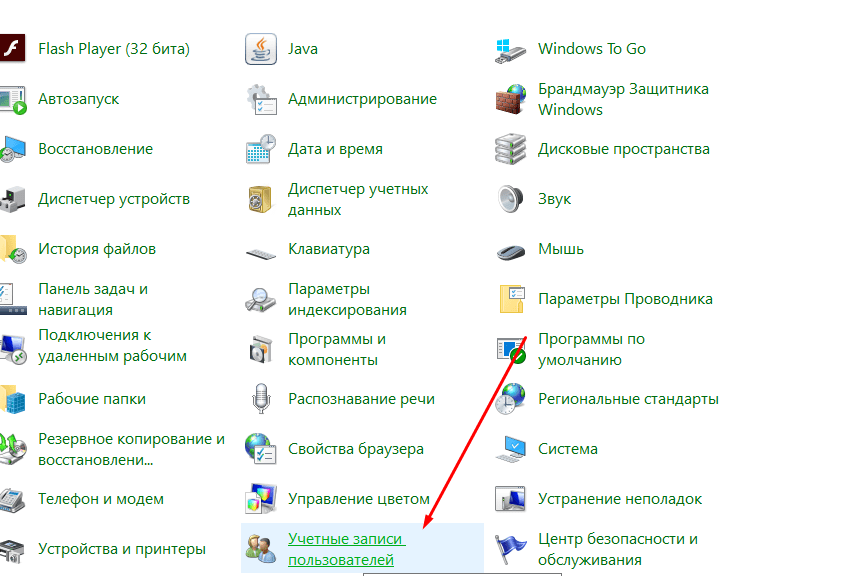Open the Рабочие папки link
Screen dimensions: 848x576
pos(92,399)
